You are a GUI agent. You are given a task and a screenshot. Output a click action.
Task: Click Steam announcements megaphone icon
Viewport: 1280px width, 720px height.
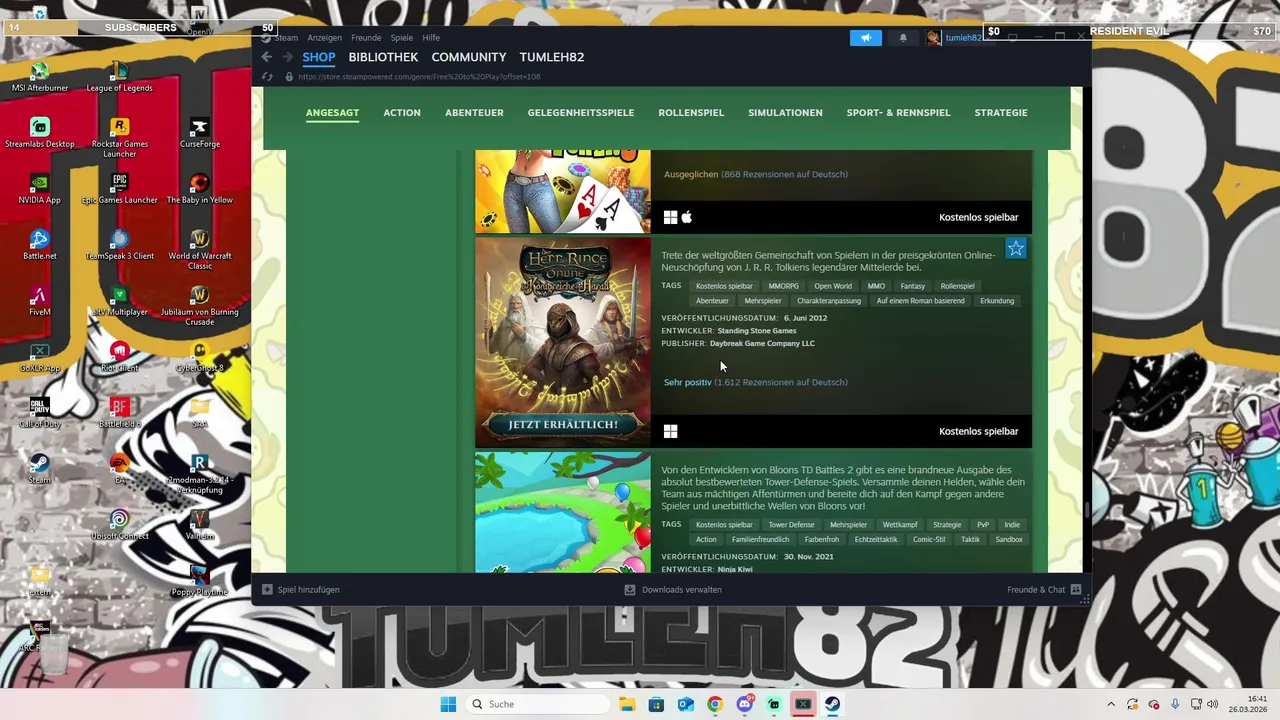(866, 38)
